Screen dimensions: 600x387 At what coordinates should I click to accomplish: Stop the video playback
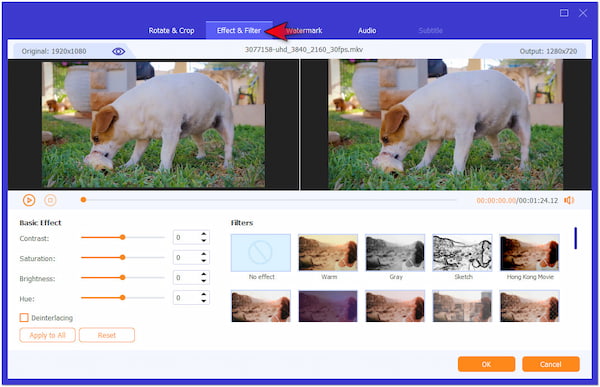tap(50, 200)
